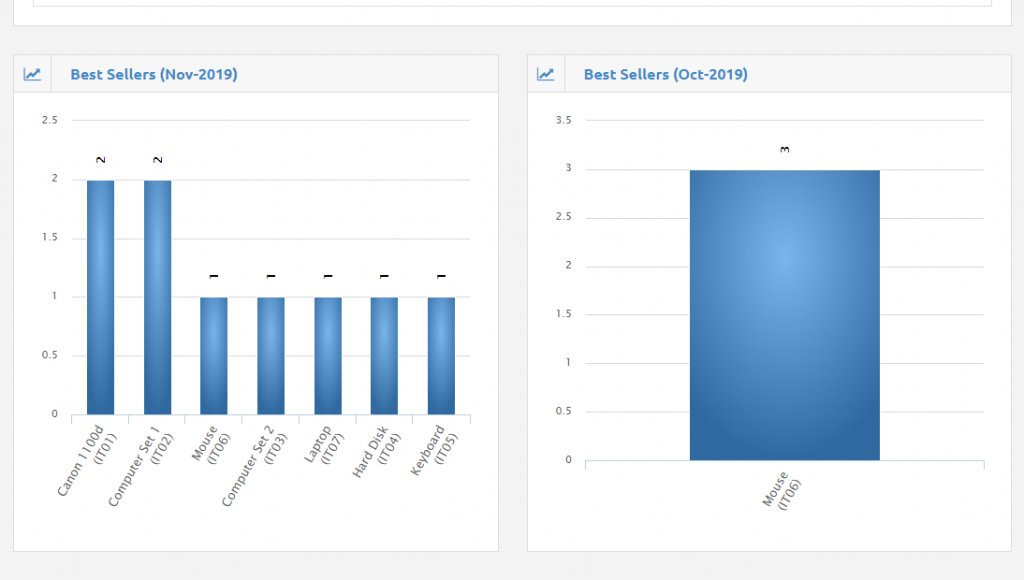1024x580 pixels.
Task: Select the Canon 1100d (IT01) bar
Action: 101,297
